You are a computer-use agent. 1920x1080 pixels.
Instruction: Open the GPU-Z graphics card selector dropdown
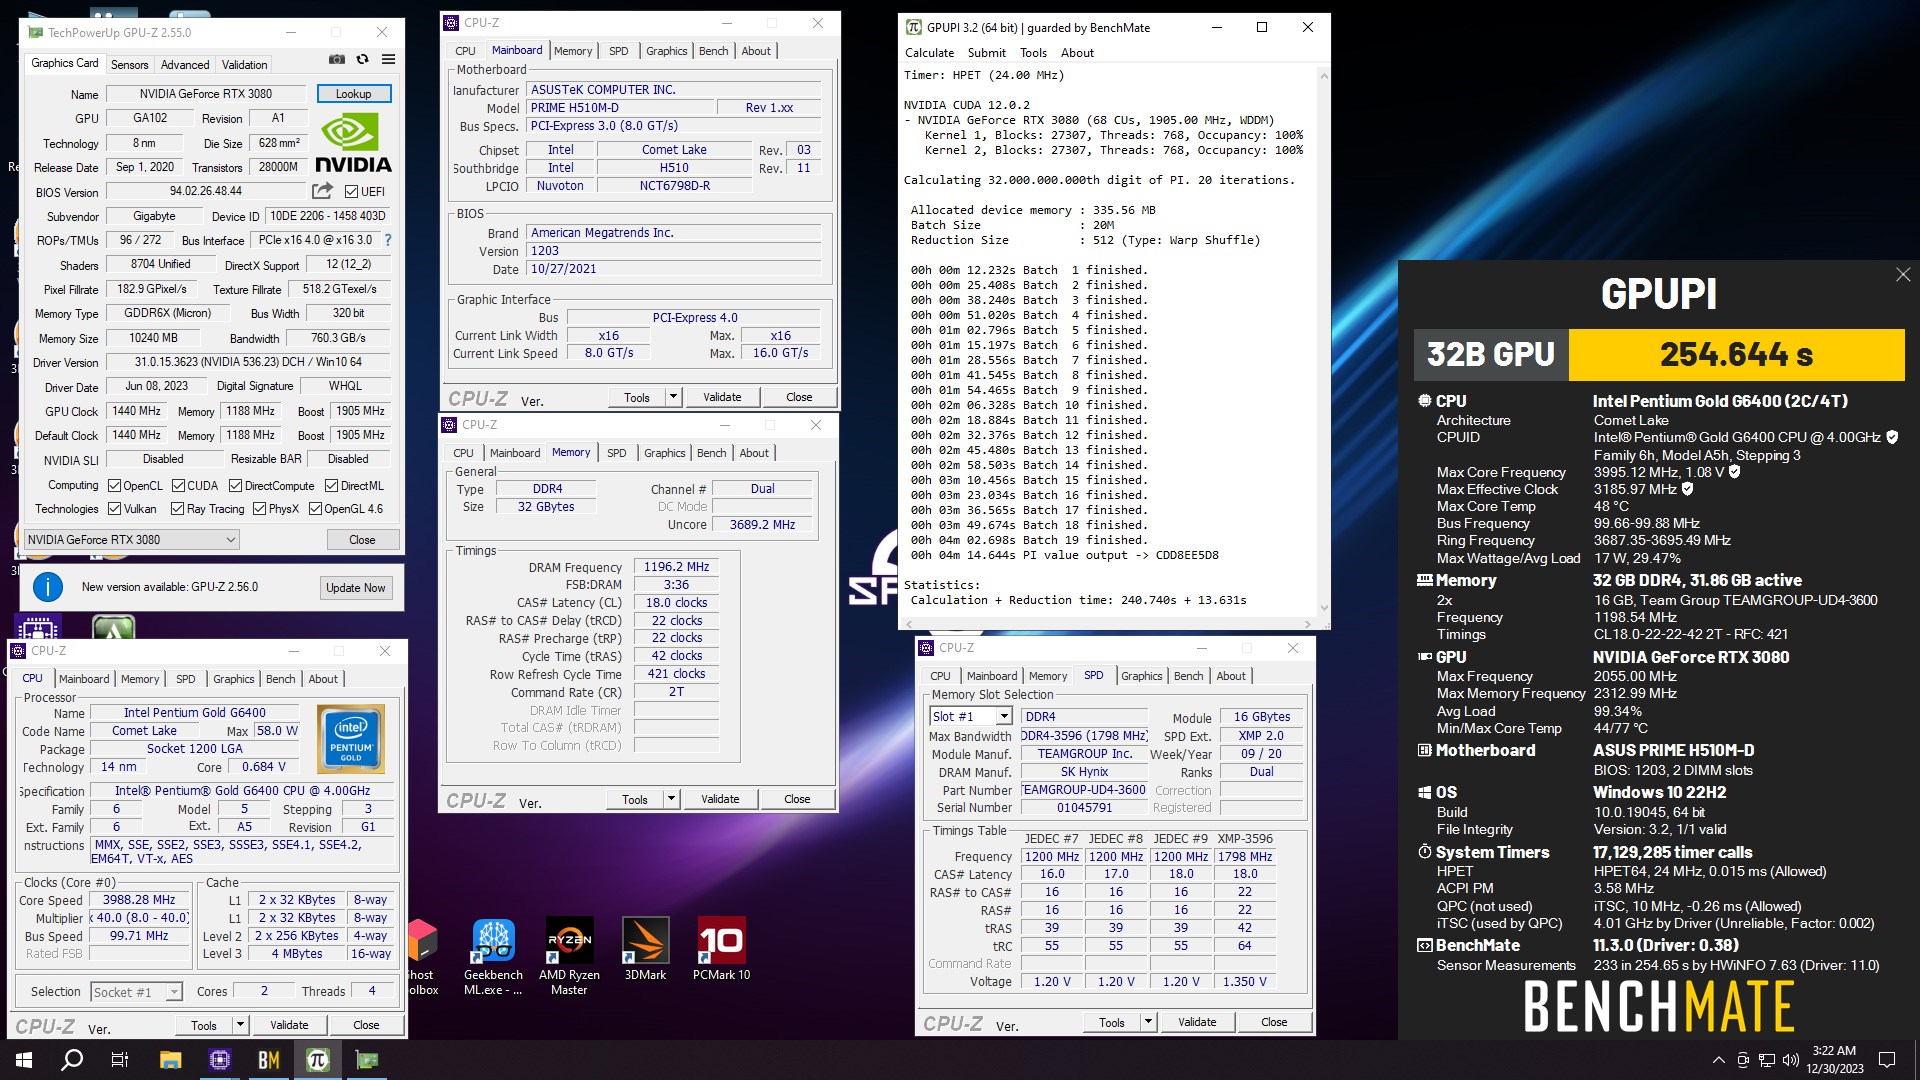coord(131,540)
